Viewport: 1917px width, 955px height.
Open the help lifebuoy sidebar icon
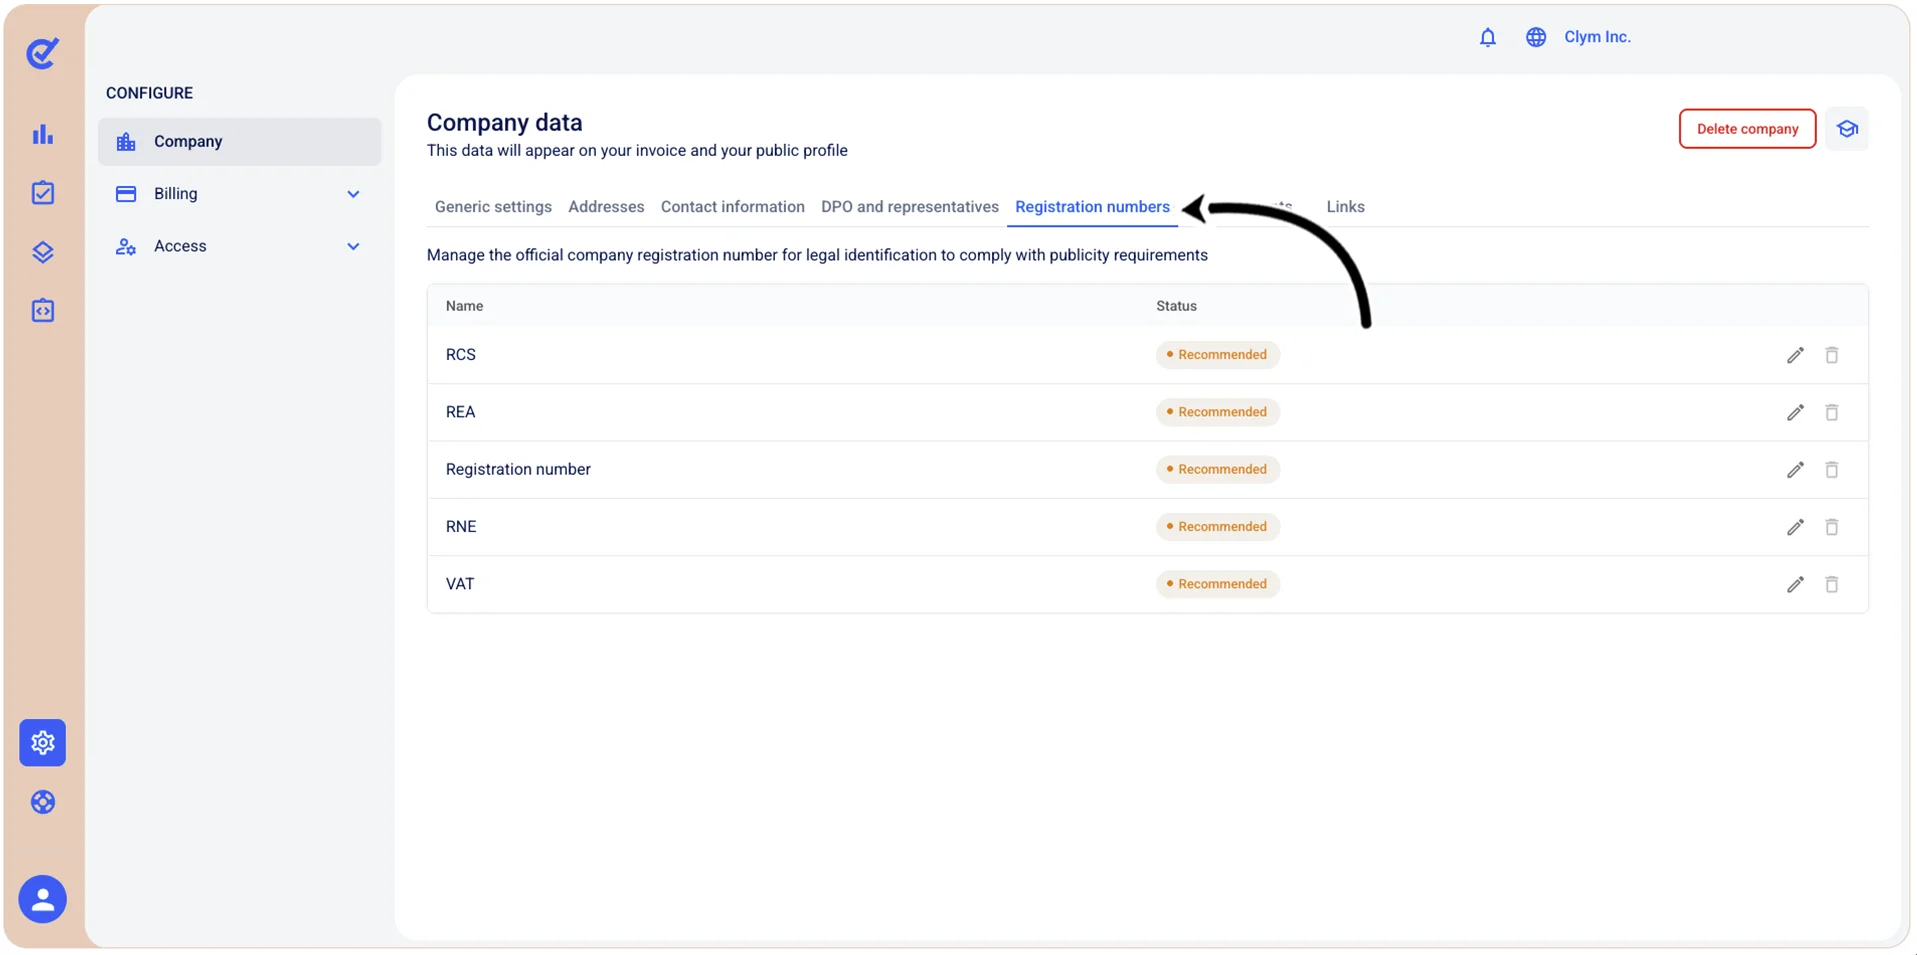[42, 802]
